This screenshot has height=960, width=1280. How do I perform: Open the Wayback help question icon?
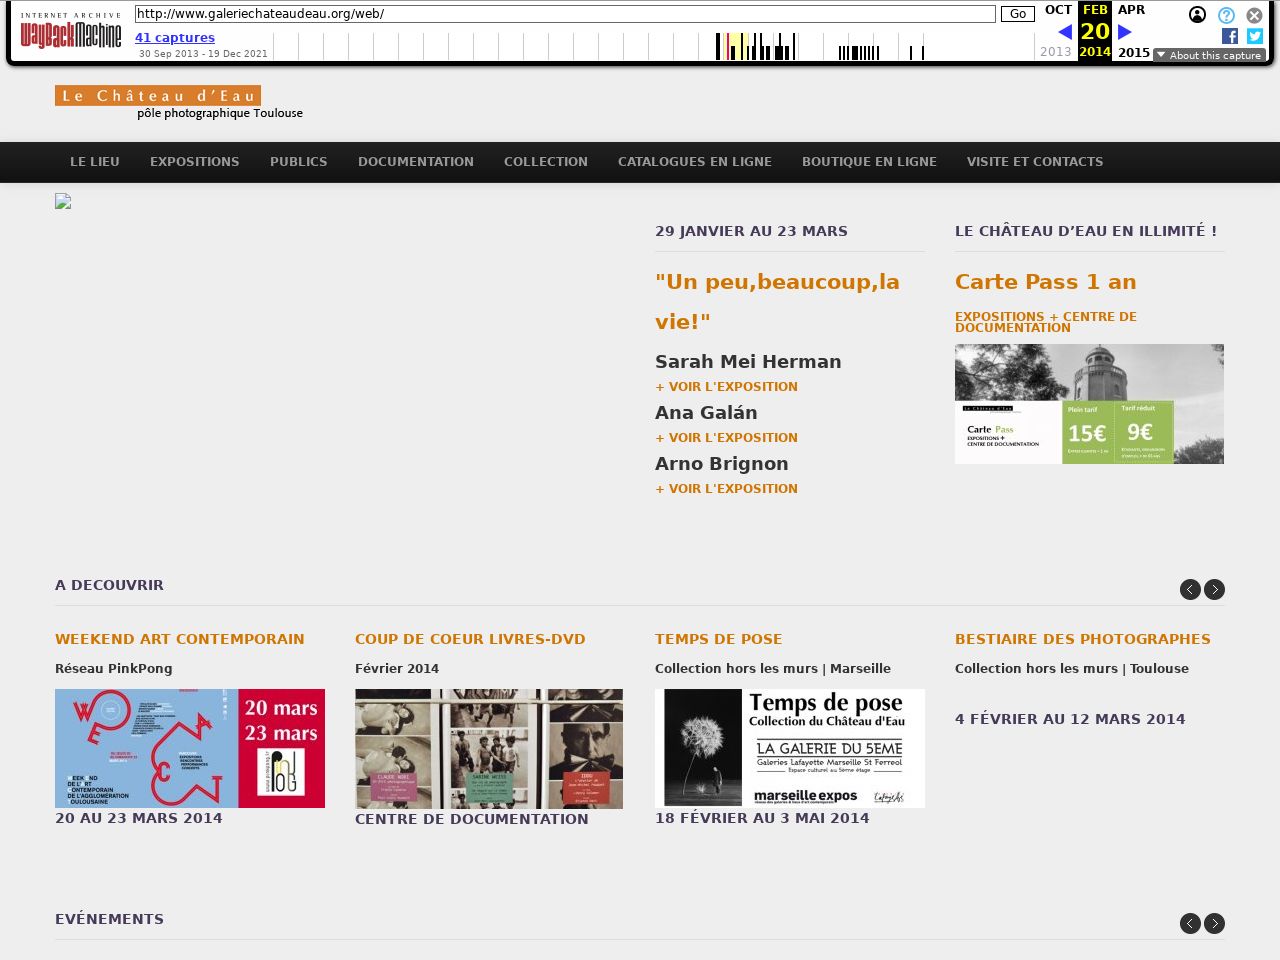(1226, 15)
